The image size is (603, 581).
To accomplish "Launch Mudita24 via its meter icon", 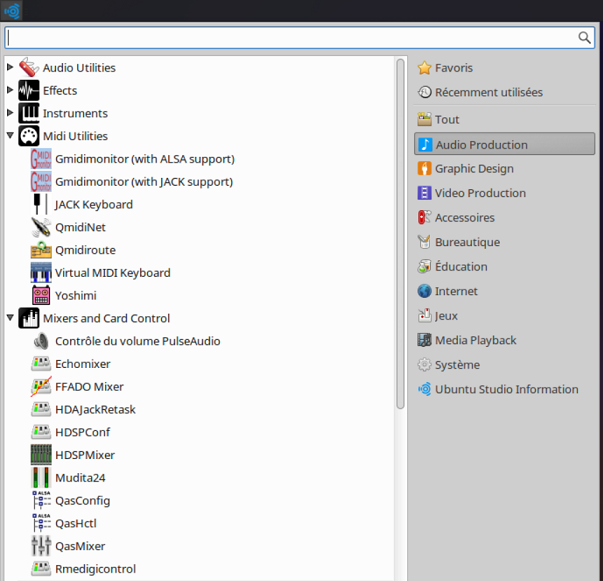I will (41, 478).
